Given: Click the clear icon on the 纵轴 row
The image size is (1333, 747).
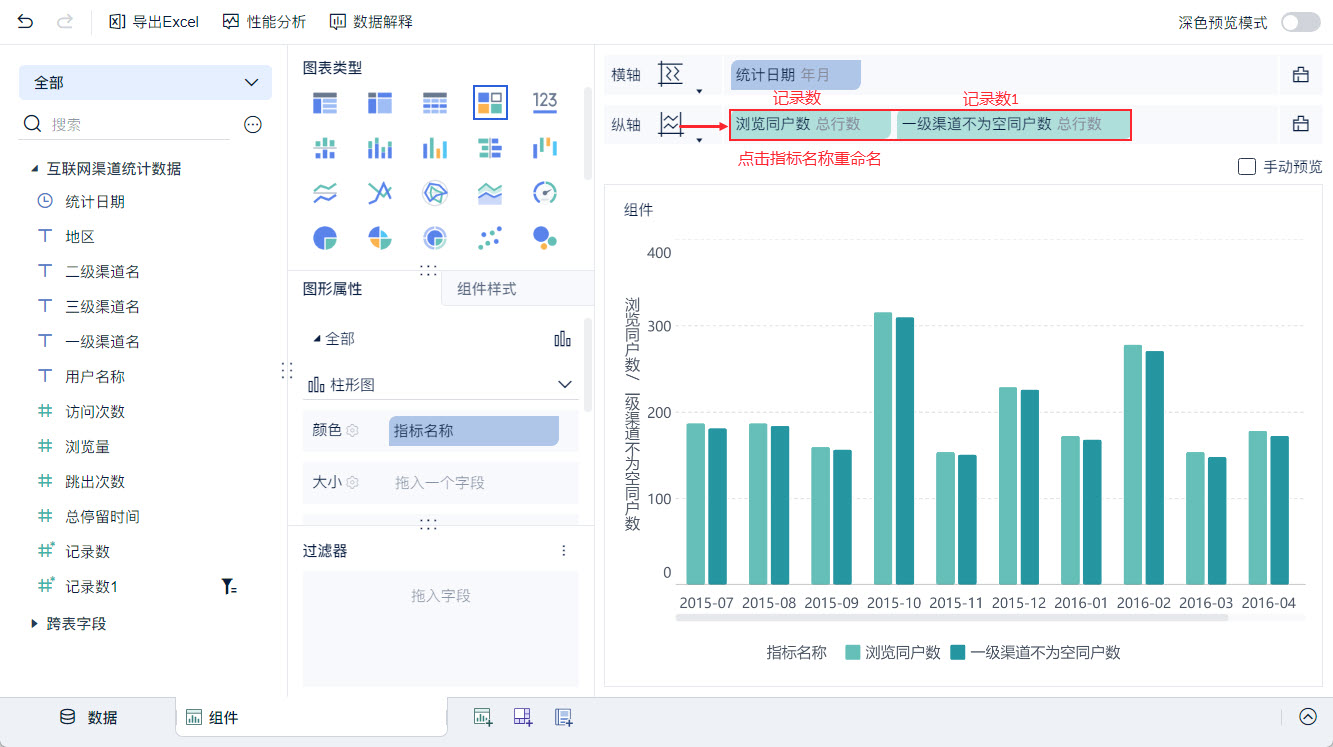Looking at the screenshot, I should (1301, 124).
